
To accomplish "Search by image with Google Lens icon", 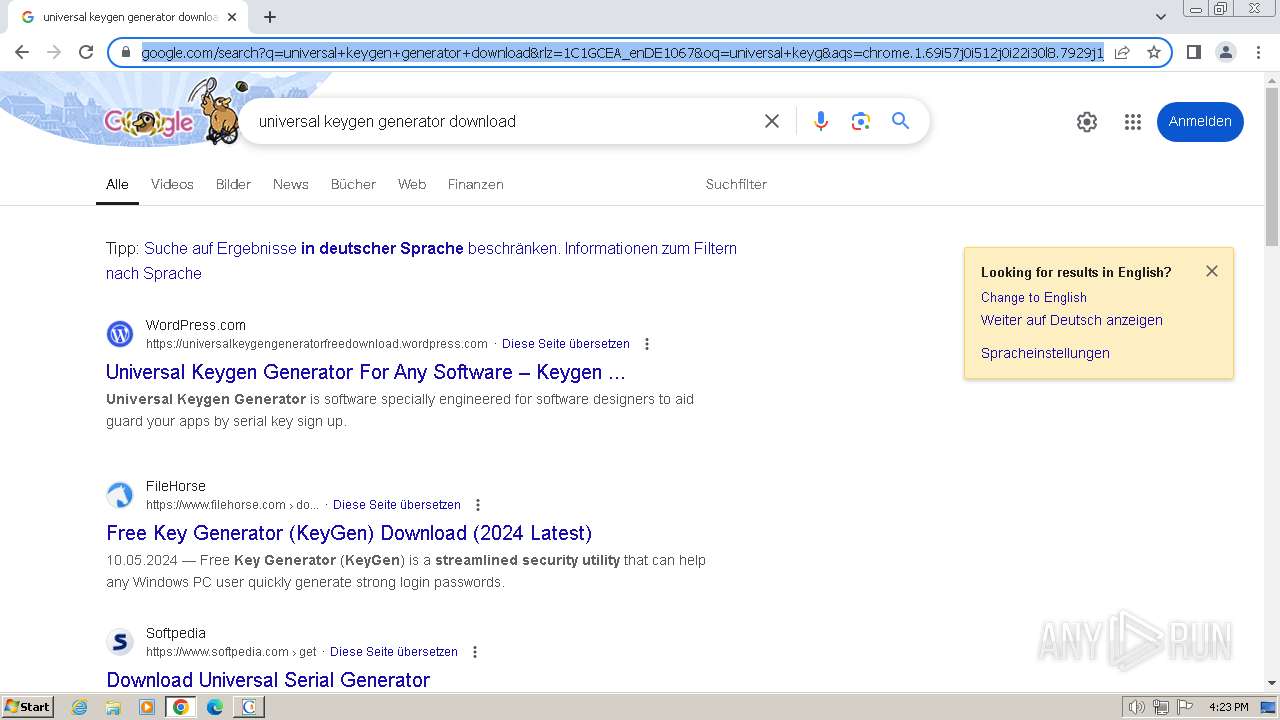I will tap(861, 121).
